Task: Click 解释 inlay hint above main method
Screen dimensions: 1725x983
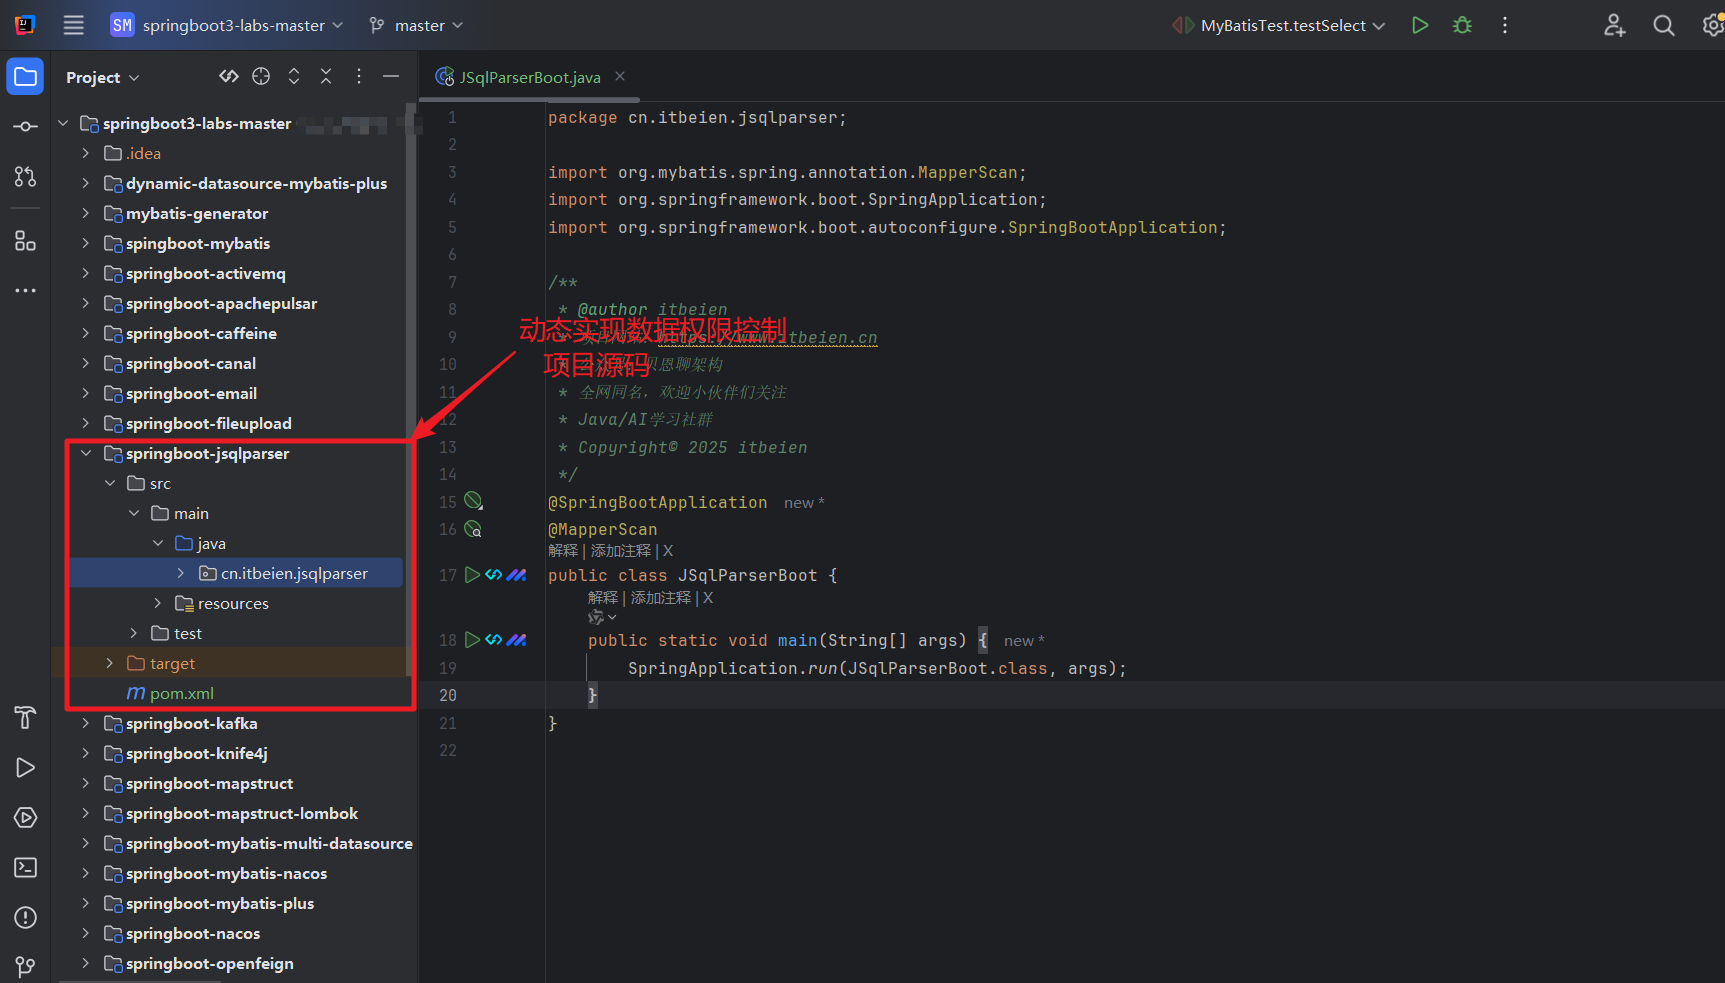Action: (603, 598)
